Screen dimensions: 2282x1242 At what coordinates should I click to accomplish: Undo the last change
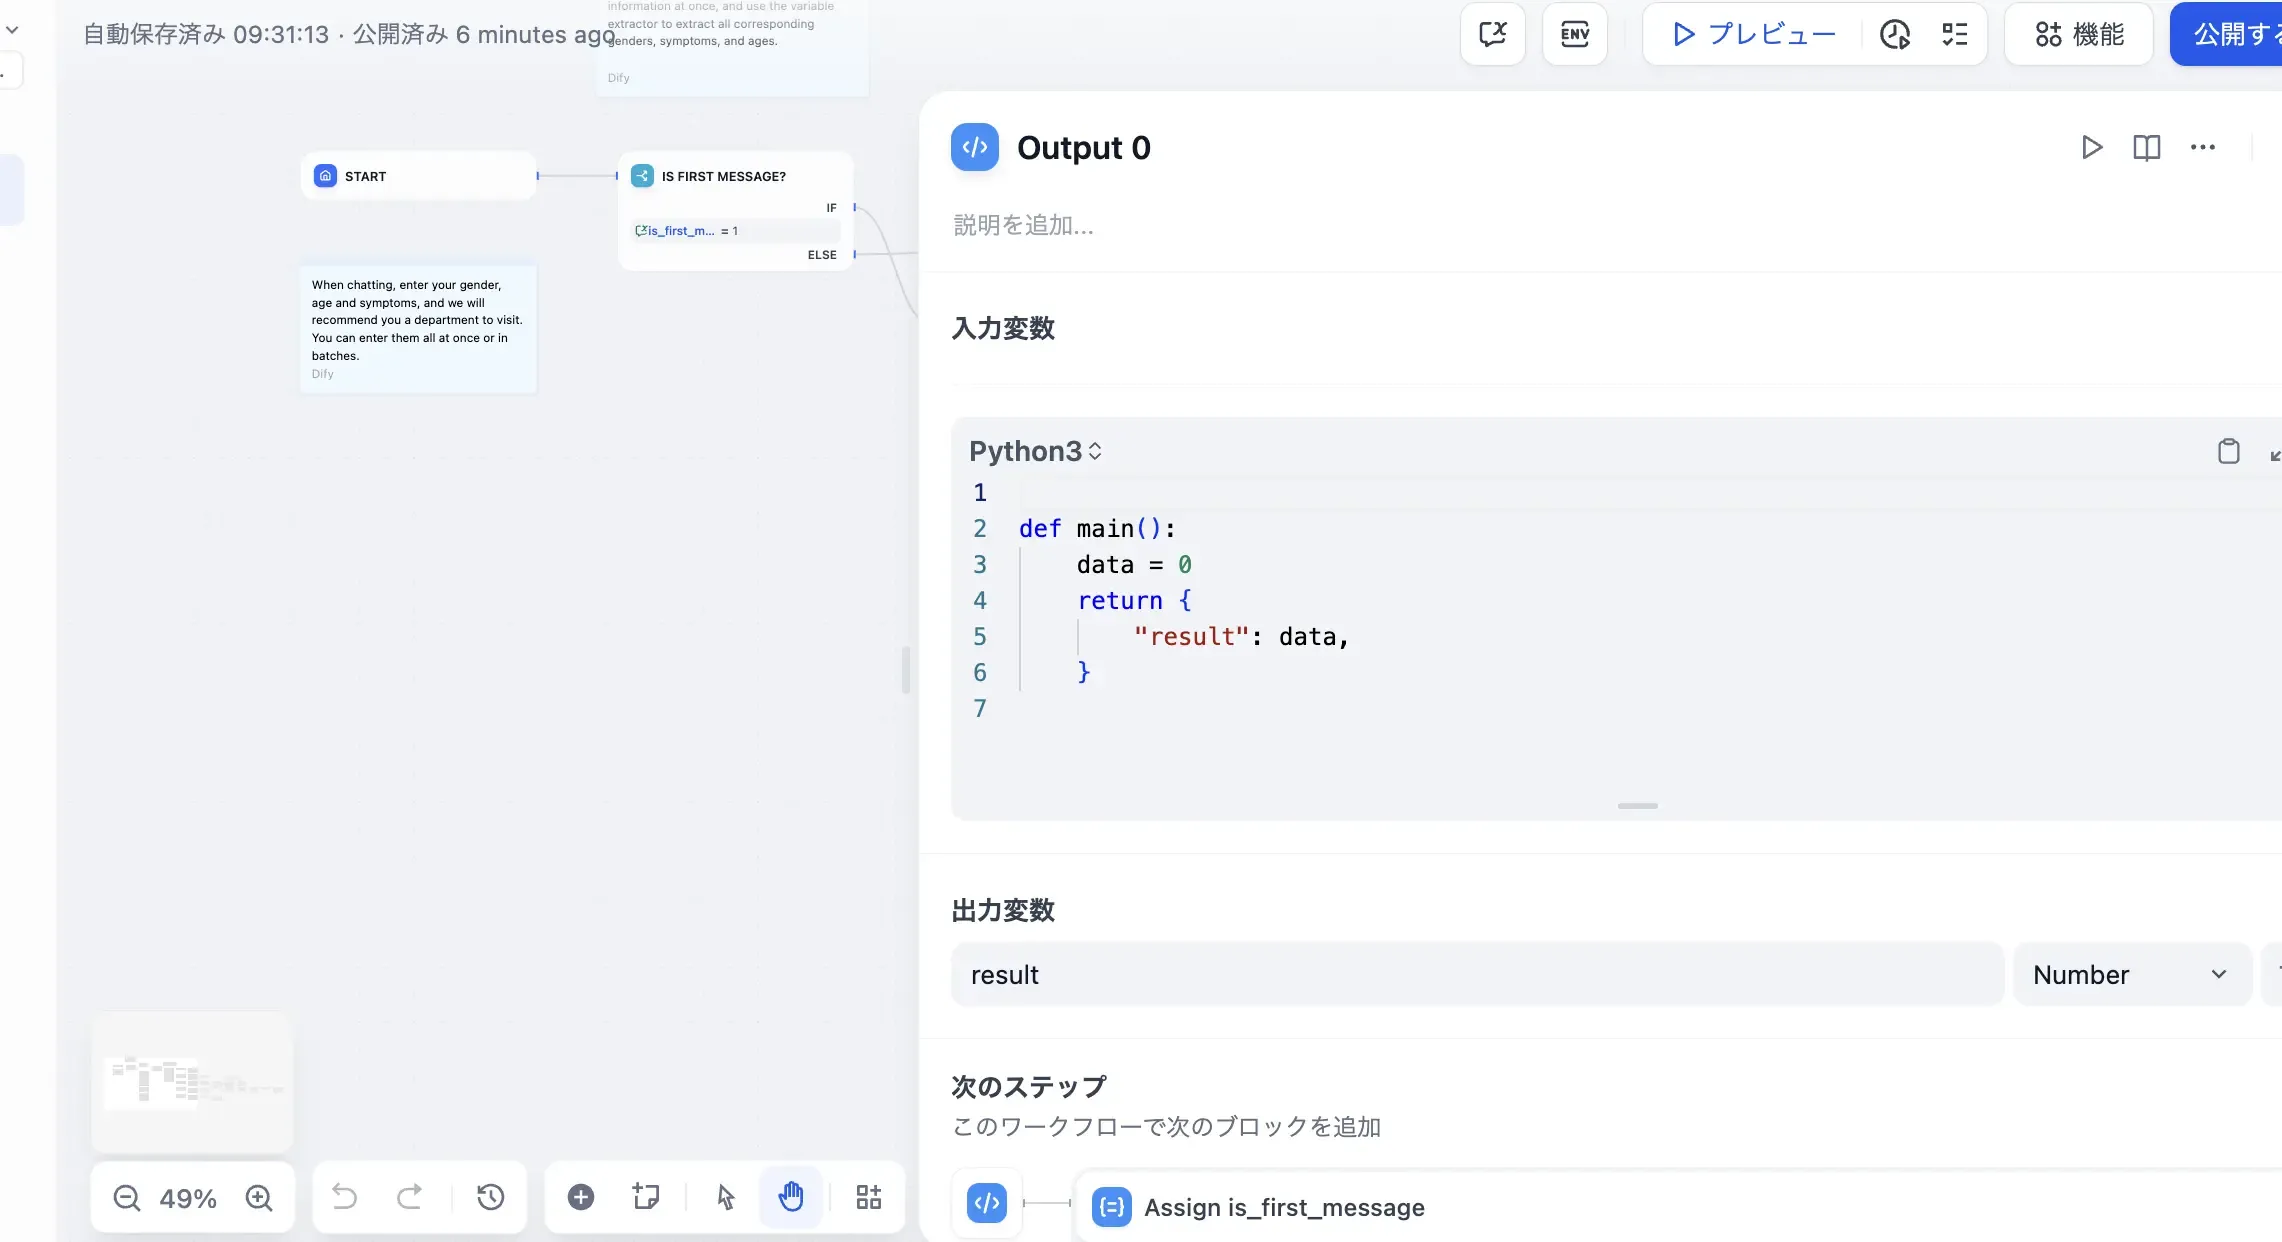[344, 1197]
